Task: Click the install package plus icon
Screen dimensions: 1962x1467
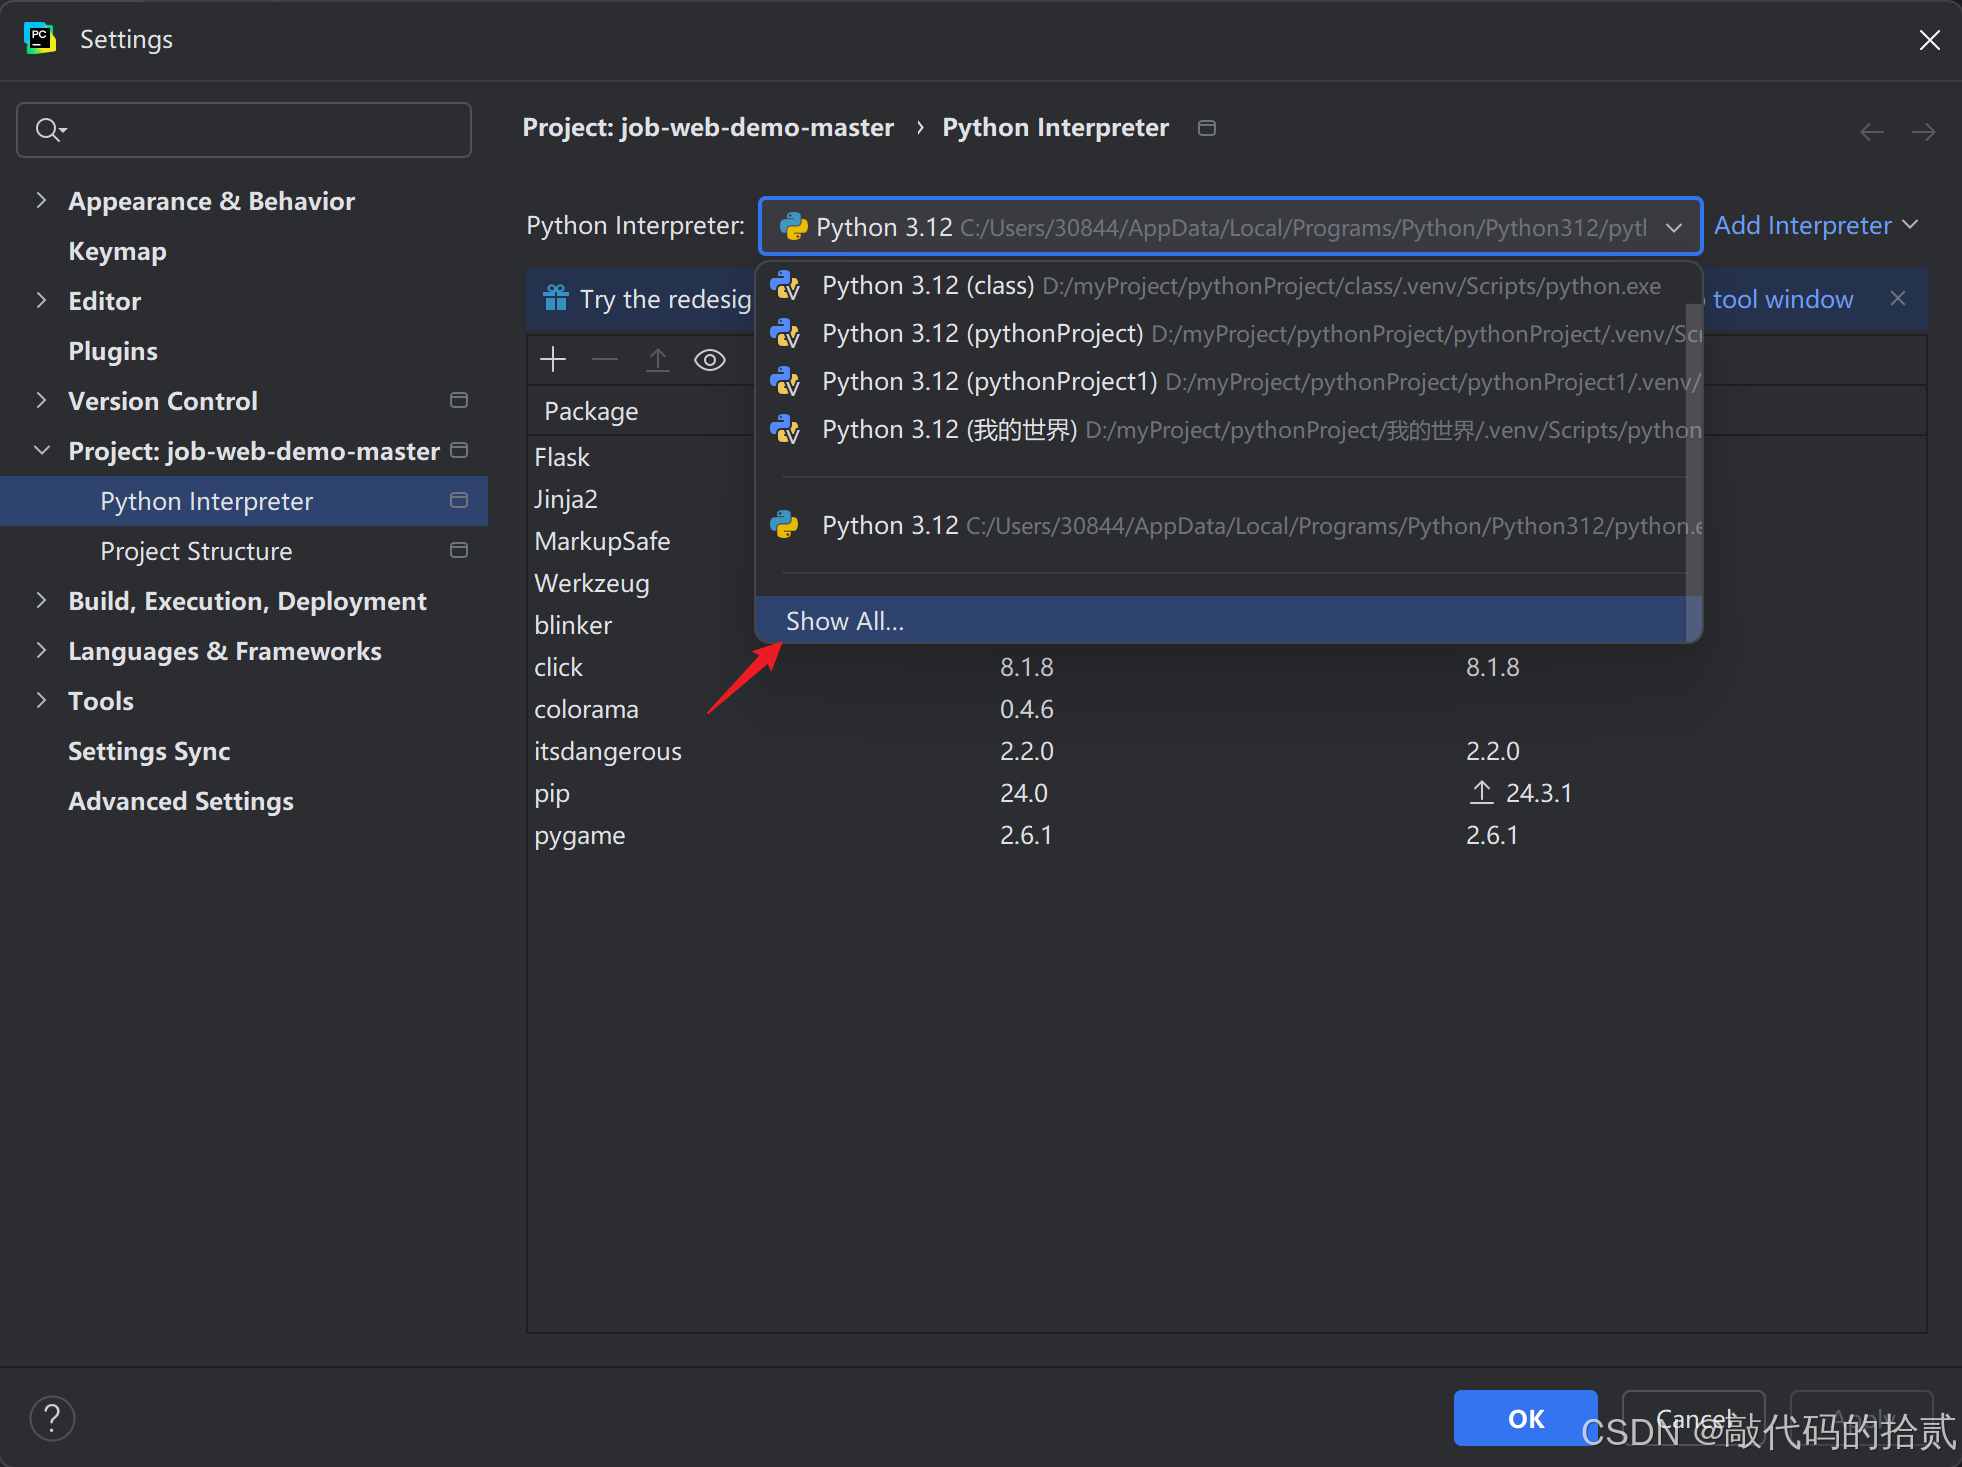Action: point(553,360)
